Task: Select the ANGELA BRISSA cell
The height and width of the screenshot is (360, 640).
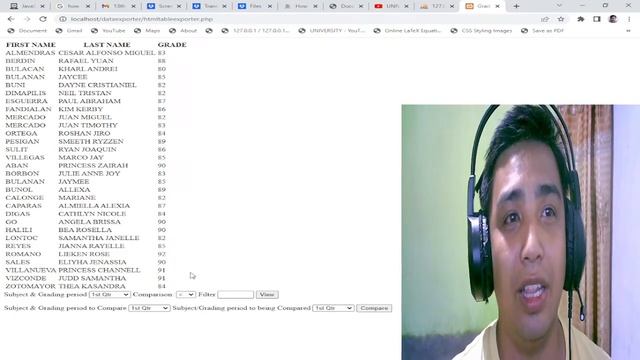Action: point(89,222)
